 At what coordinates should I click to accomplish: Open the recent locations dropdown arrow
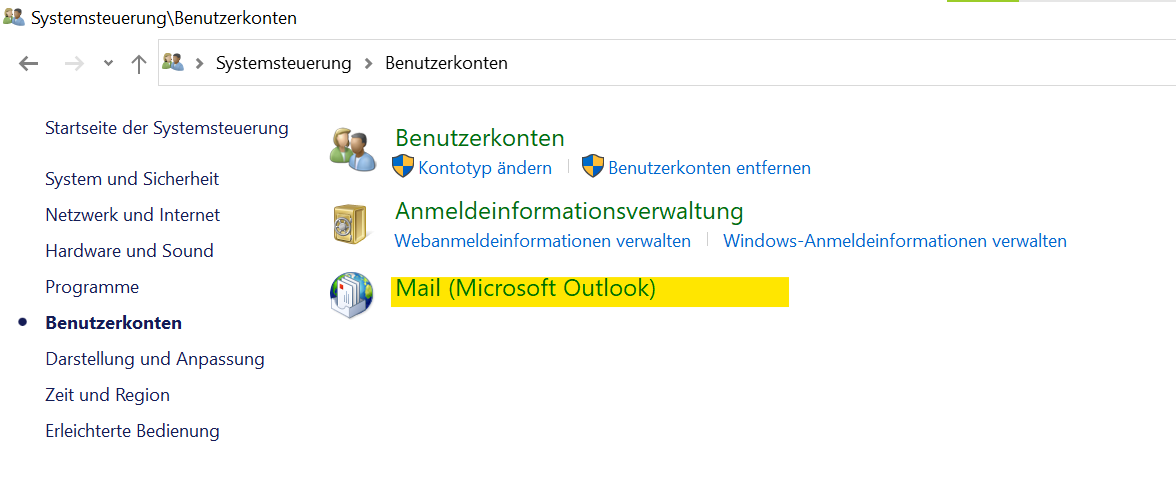click(108, 64)
